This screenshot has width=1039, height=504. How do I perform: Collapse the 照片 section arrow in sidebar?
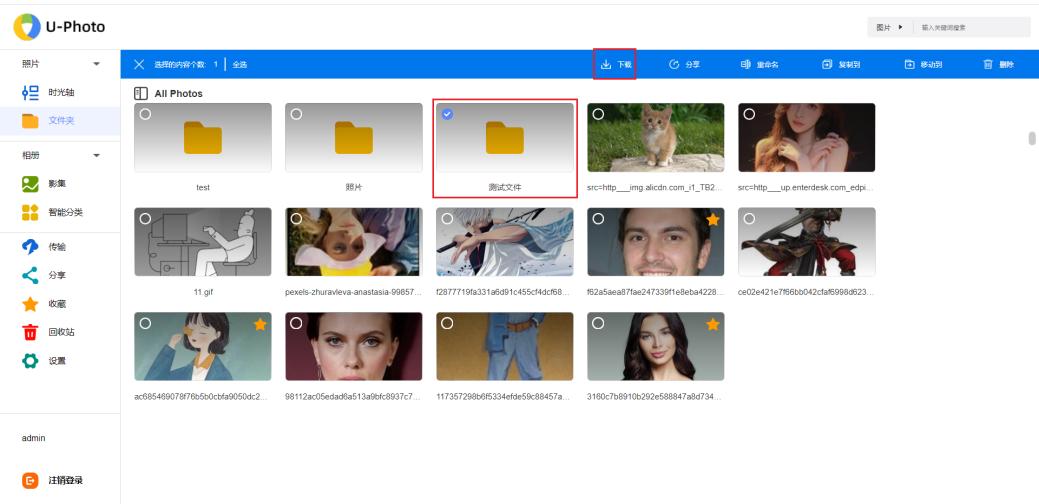coord(97,64)
